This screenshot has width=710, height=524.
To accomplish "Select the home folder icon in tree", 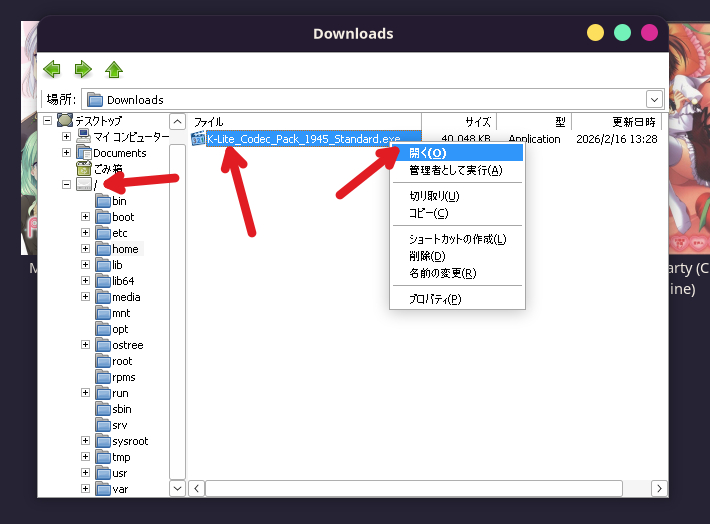I will coord(102,249).
